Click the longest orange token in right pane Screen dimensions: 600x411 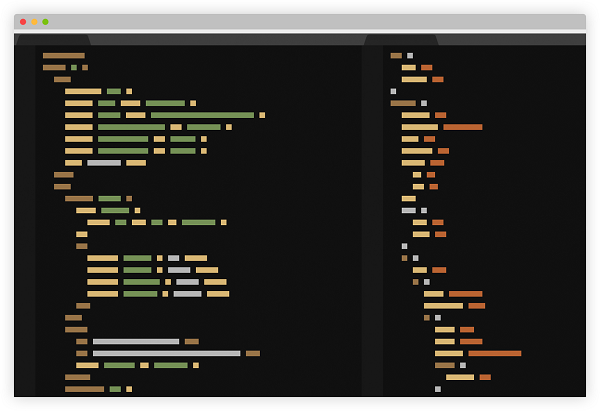(494, 353)
